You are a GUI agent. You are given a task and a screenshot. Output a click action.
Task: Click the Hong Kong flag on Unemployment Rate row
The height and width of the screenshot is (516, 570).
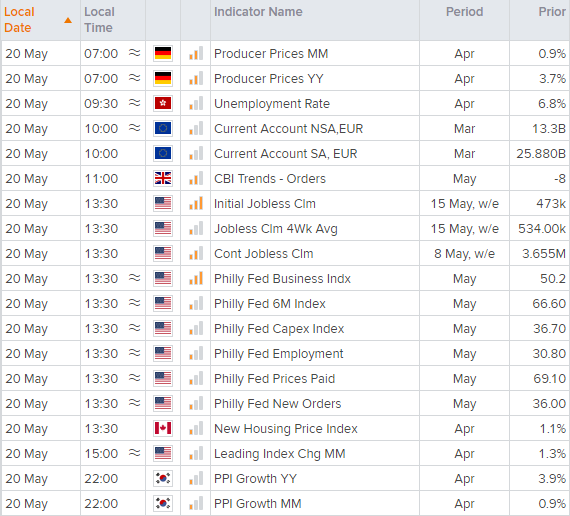(163, 104)
